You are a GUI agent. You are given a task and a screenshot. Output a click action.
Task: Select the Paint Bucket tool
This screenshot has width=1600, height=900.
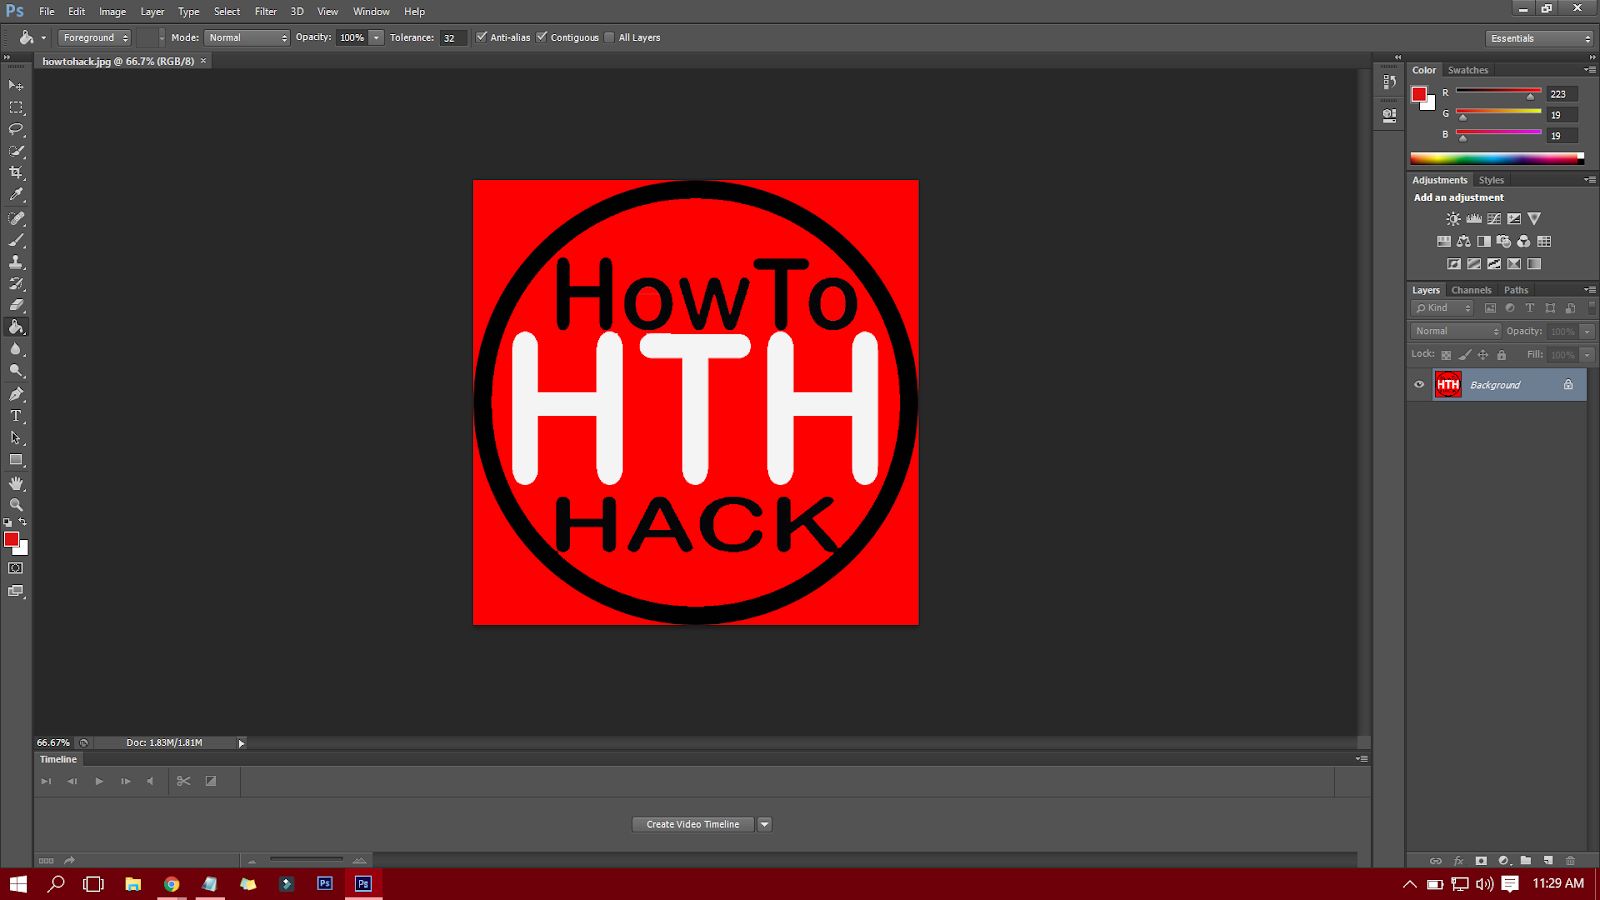[x=16, y=327]
